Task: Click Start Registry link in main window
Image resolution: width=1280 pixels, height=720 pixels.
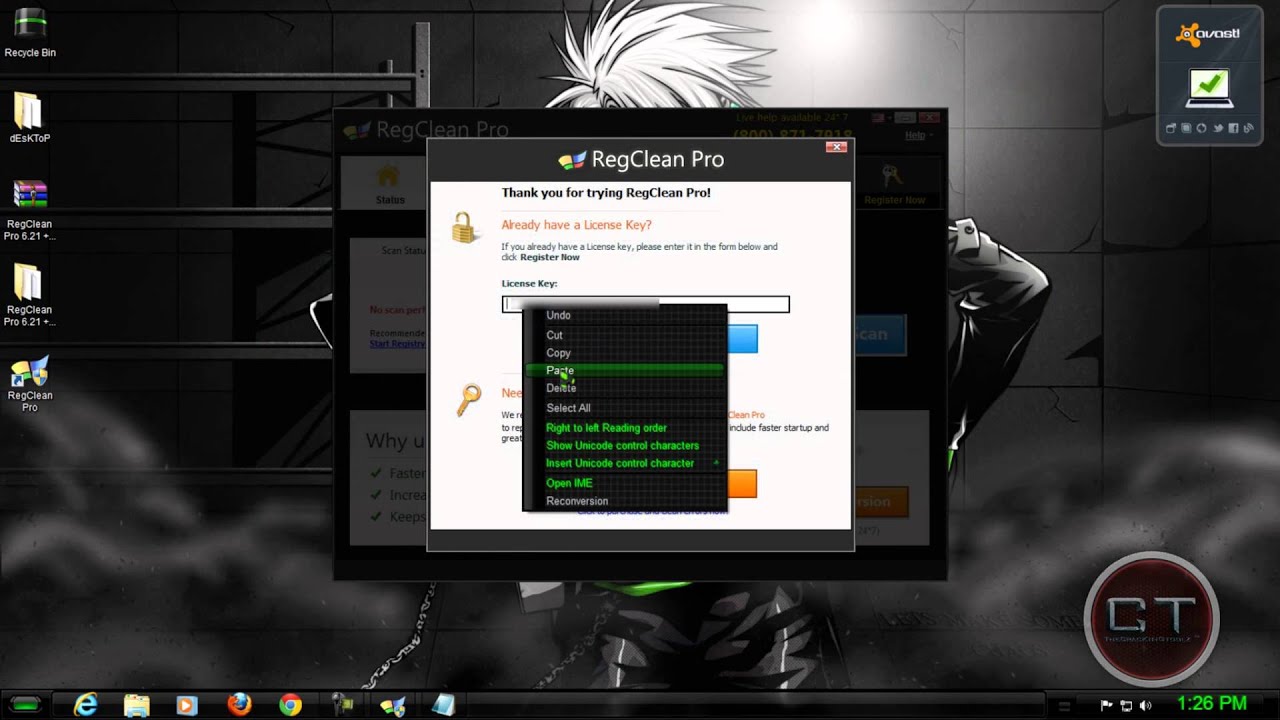Action: click(397, 344)
